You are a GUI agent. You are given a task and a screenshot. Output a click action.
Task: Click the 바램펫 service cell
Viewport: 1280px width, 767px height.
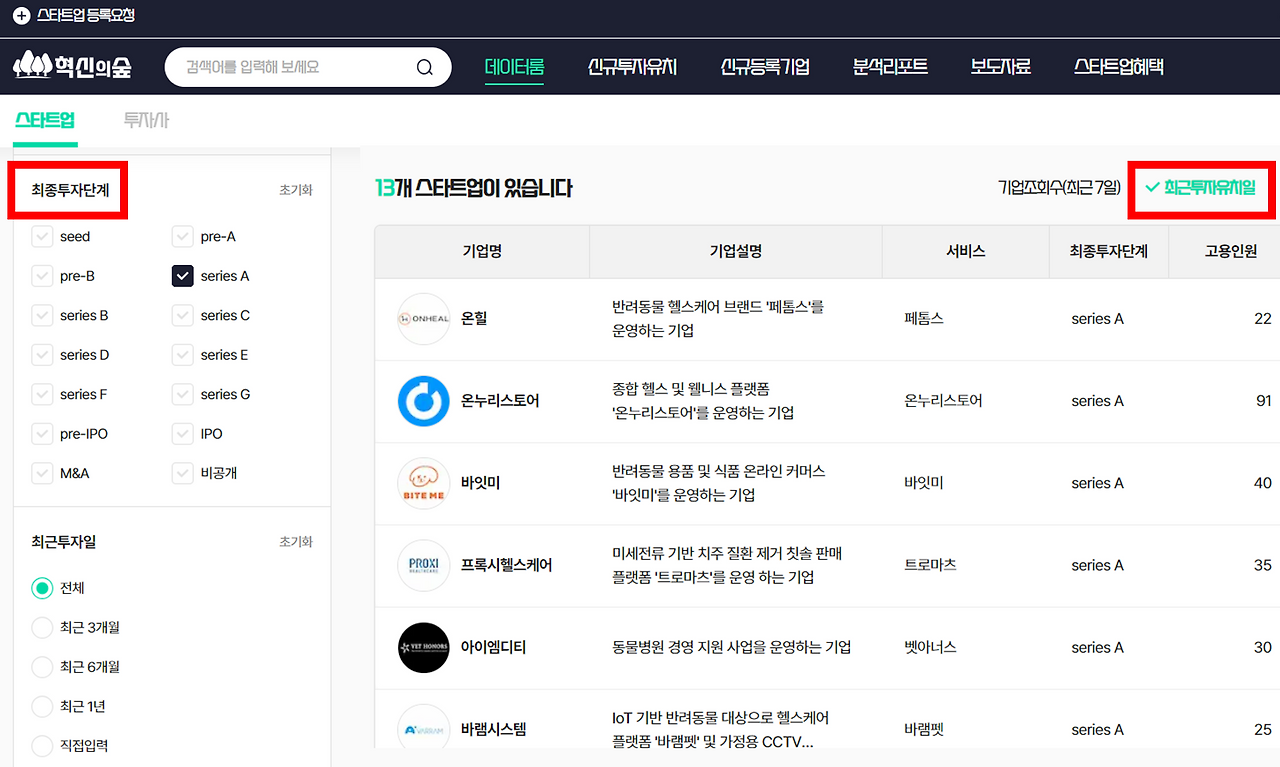click(924, 729)
